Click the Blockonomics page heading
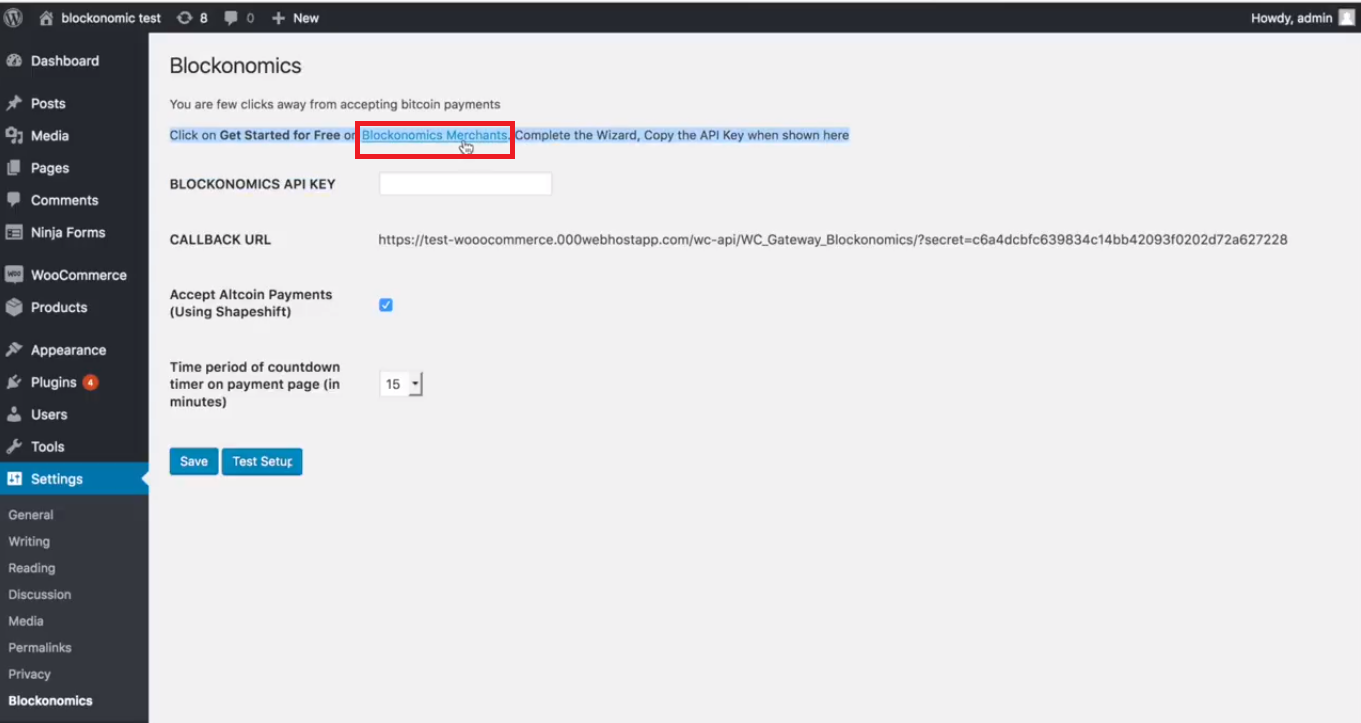The width and height of the screenshot is (1361, 723). click(x=236, y=66)
